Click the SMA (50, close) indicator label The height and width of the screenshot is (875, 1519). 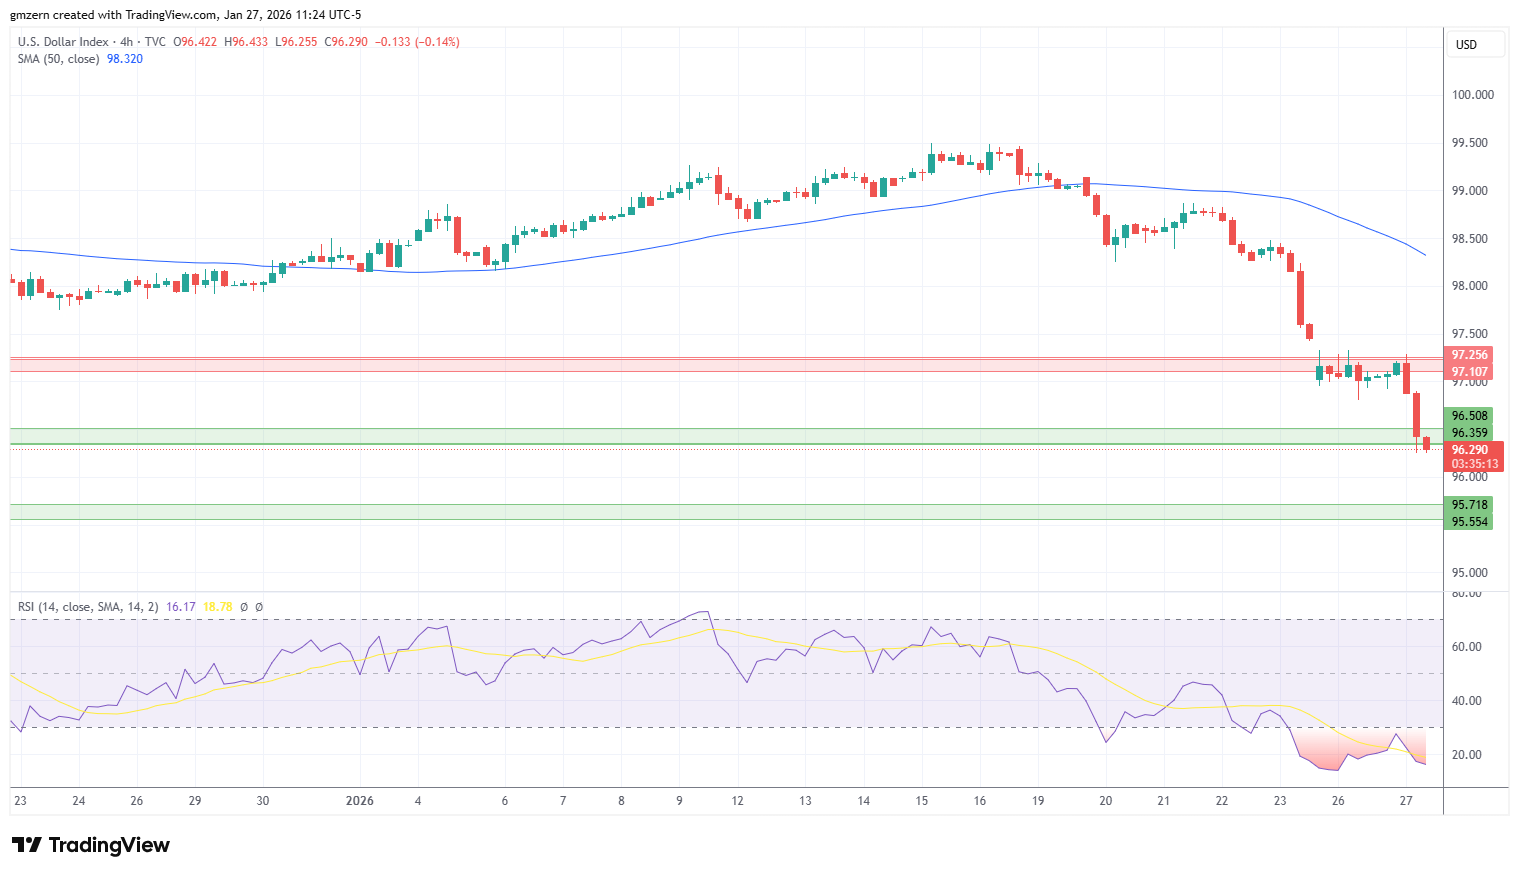pos(58,59)
